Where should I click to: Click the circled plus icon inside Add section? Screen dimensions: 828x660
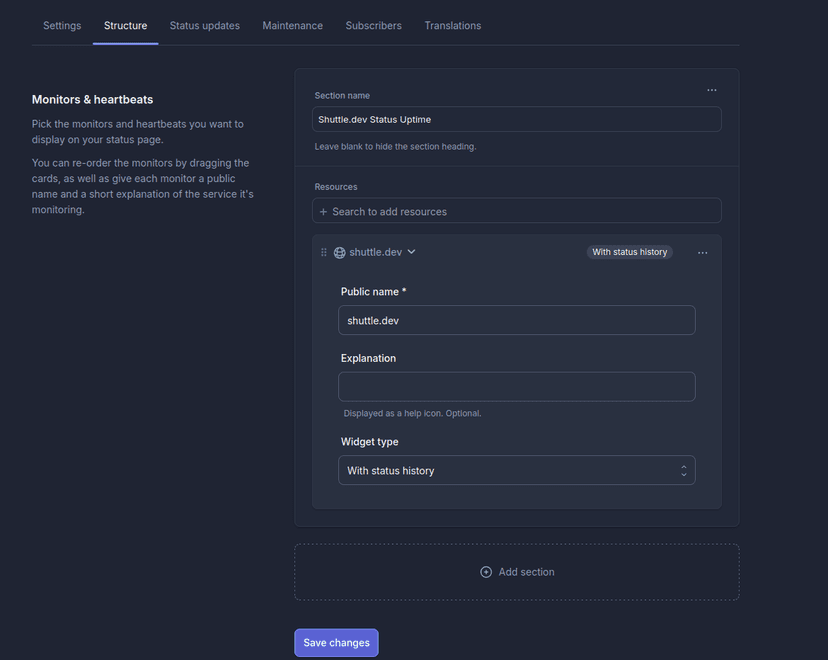(x=486, y=572)
